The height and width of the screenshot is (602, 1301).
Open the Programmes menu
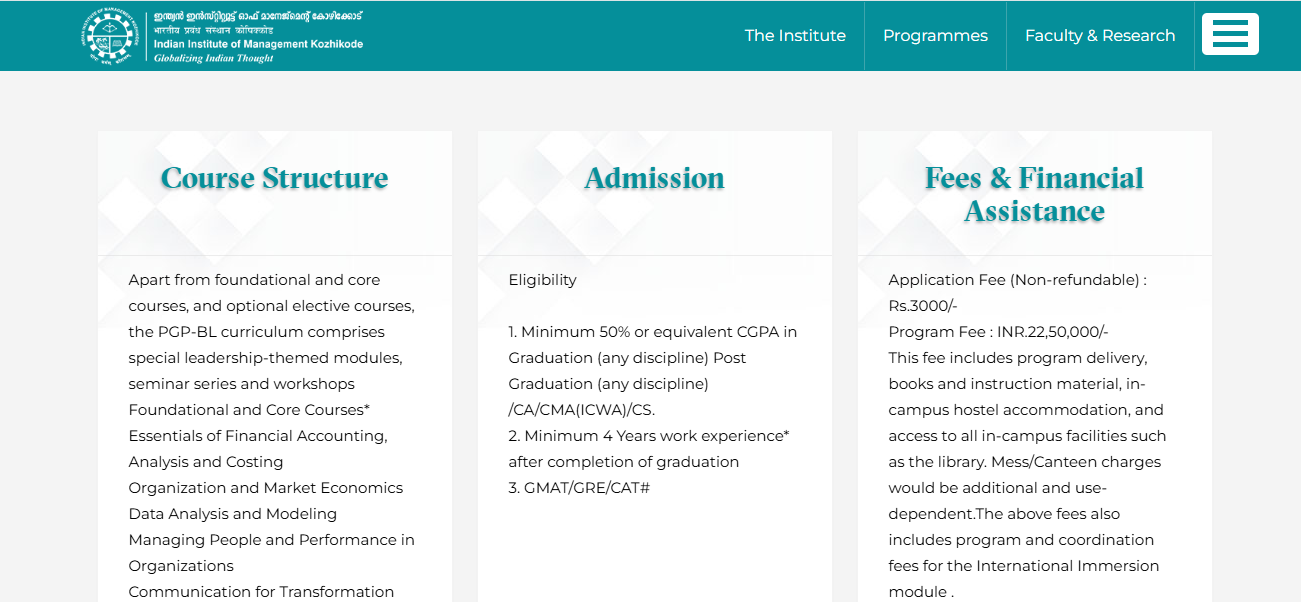(935, 36)
